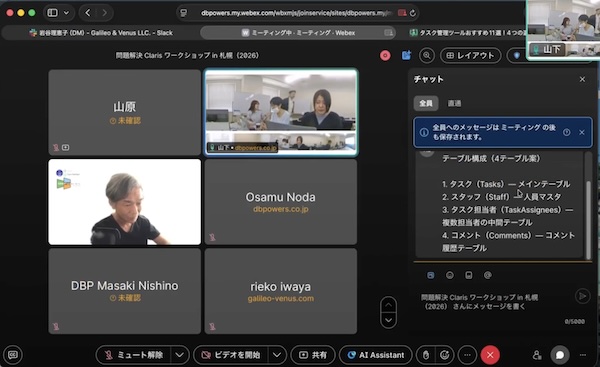Viewport: 600px width, 367px height.
Task: Switch to the Webex ミーティング browser tab
Action: tap(298, 33)
